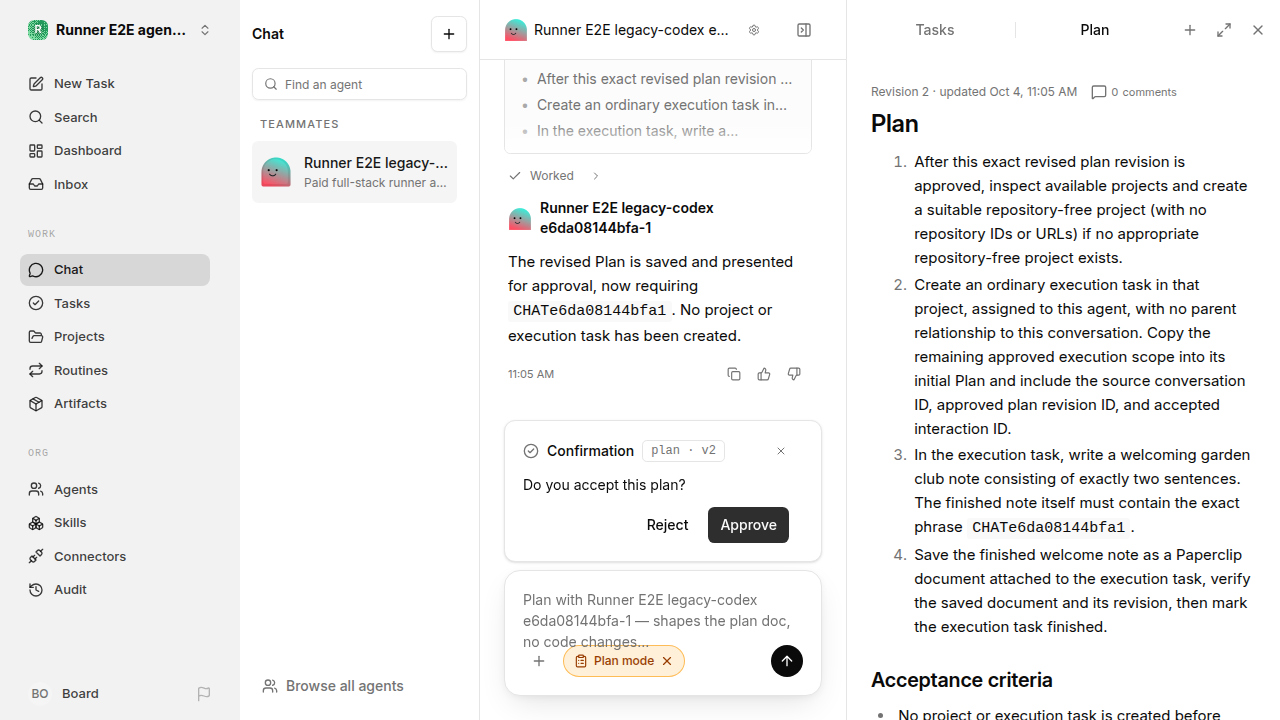
Task: Switch to the Plan tab in right panel
Action: (x=1095, y=30)
